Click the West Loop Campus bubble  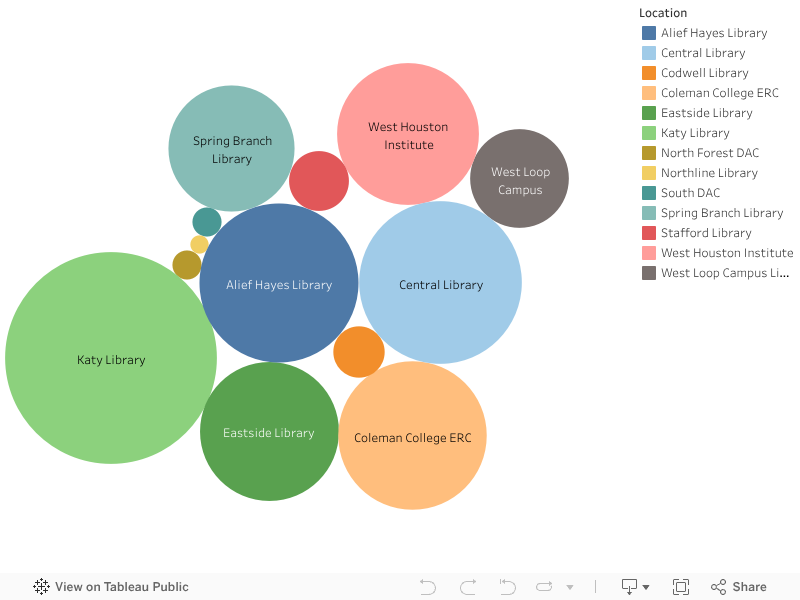coord(519,178)
